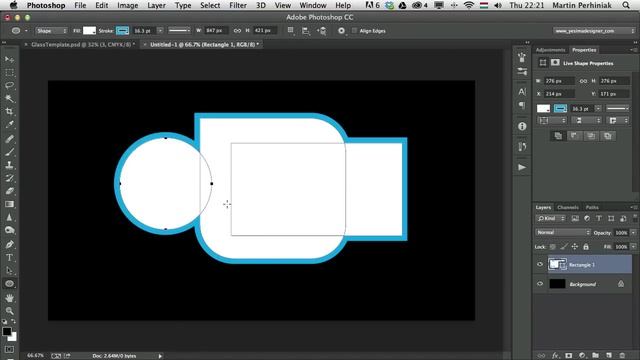Open the shape geometry gear options

tap(342, 31)
